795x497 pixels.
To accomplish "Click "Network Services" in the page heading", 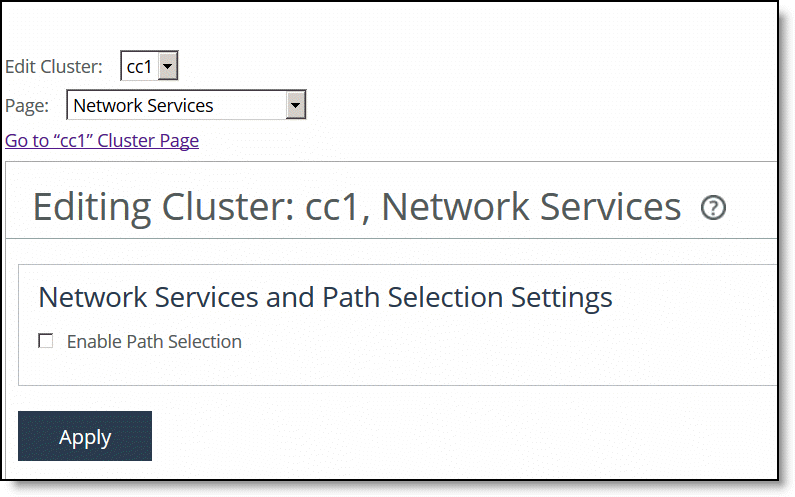I will click(531, 207).
